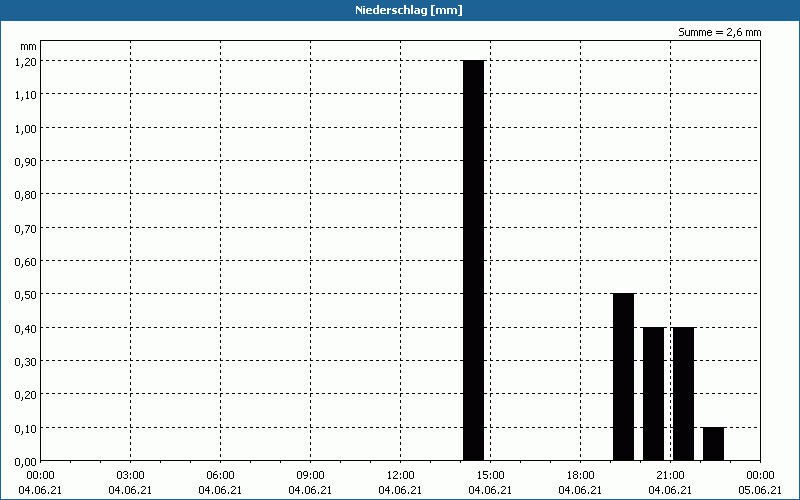Click the 03:00 time axis label
The width and height of the screenshot is (800, 500).
[130, 476]
